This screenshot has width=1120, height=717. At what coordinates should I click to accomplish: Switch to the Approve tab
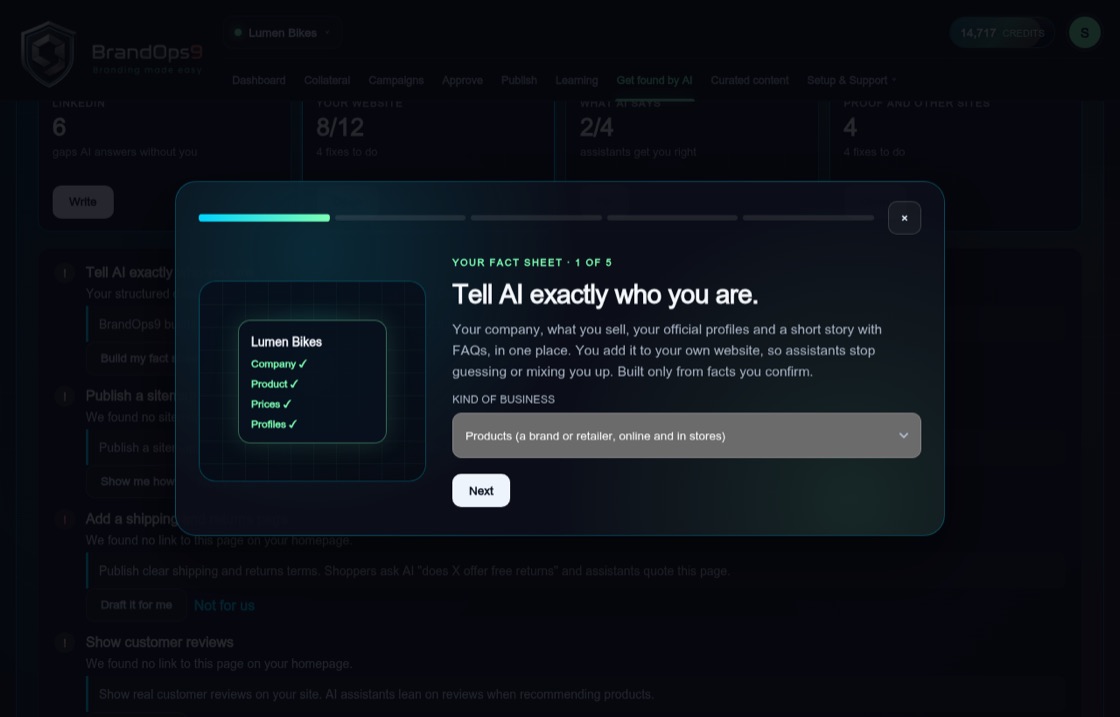[462, 80]
